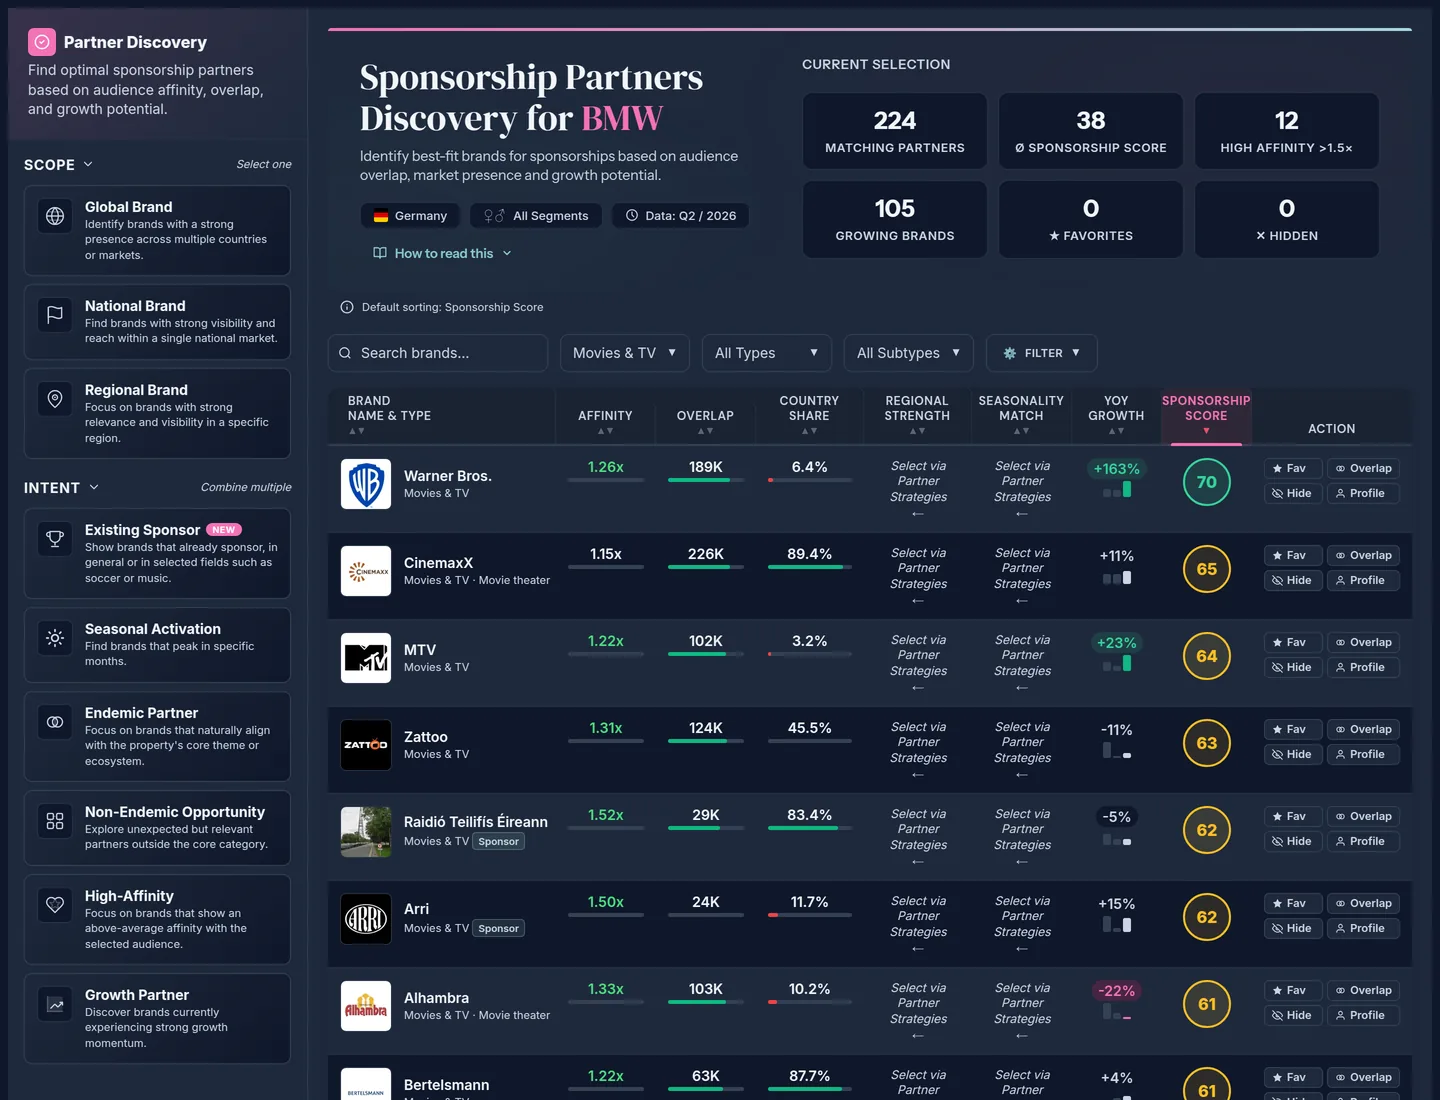Click the sun icon in Seasonal Activation card

pos(55,638)
